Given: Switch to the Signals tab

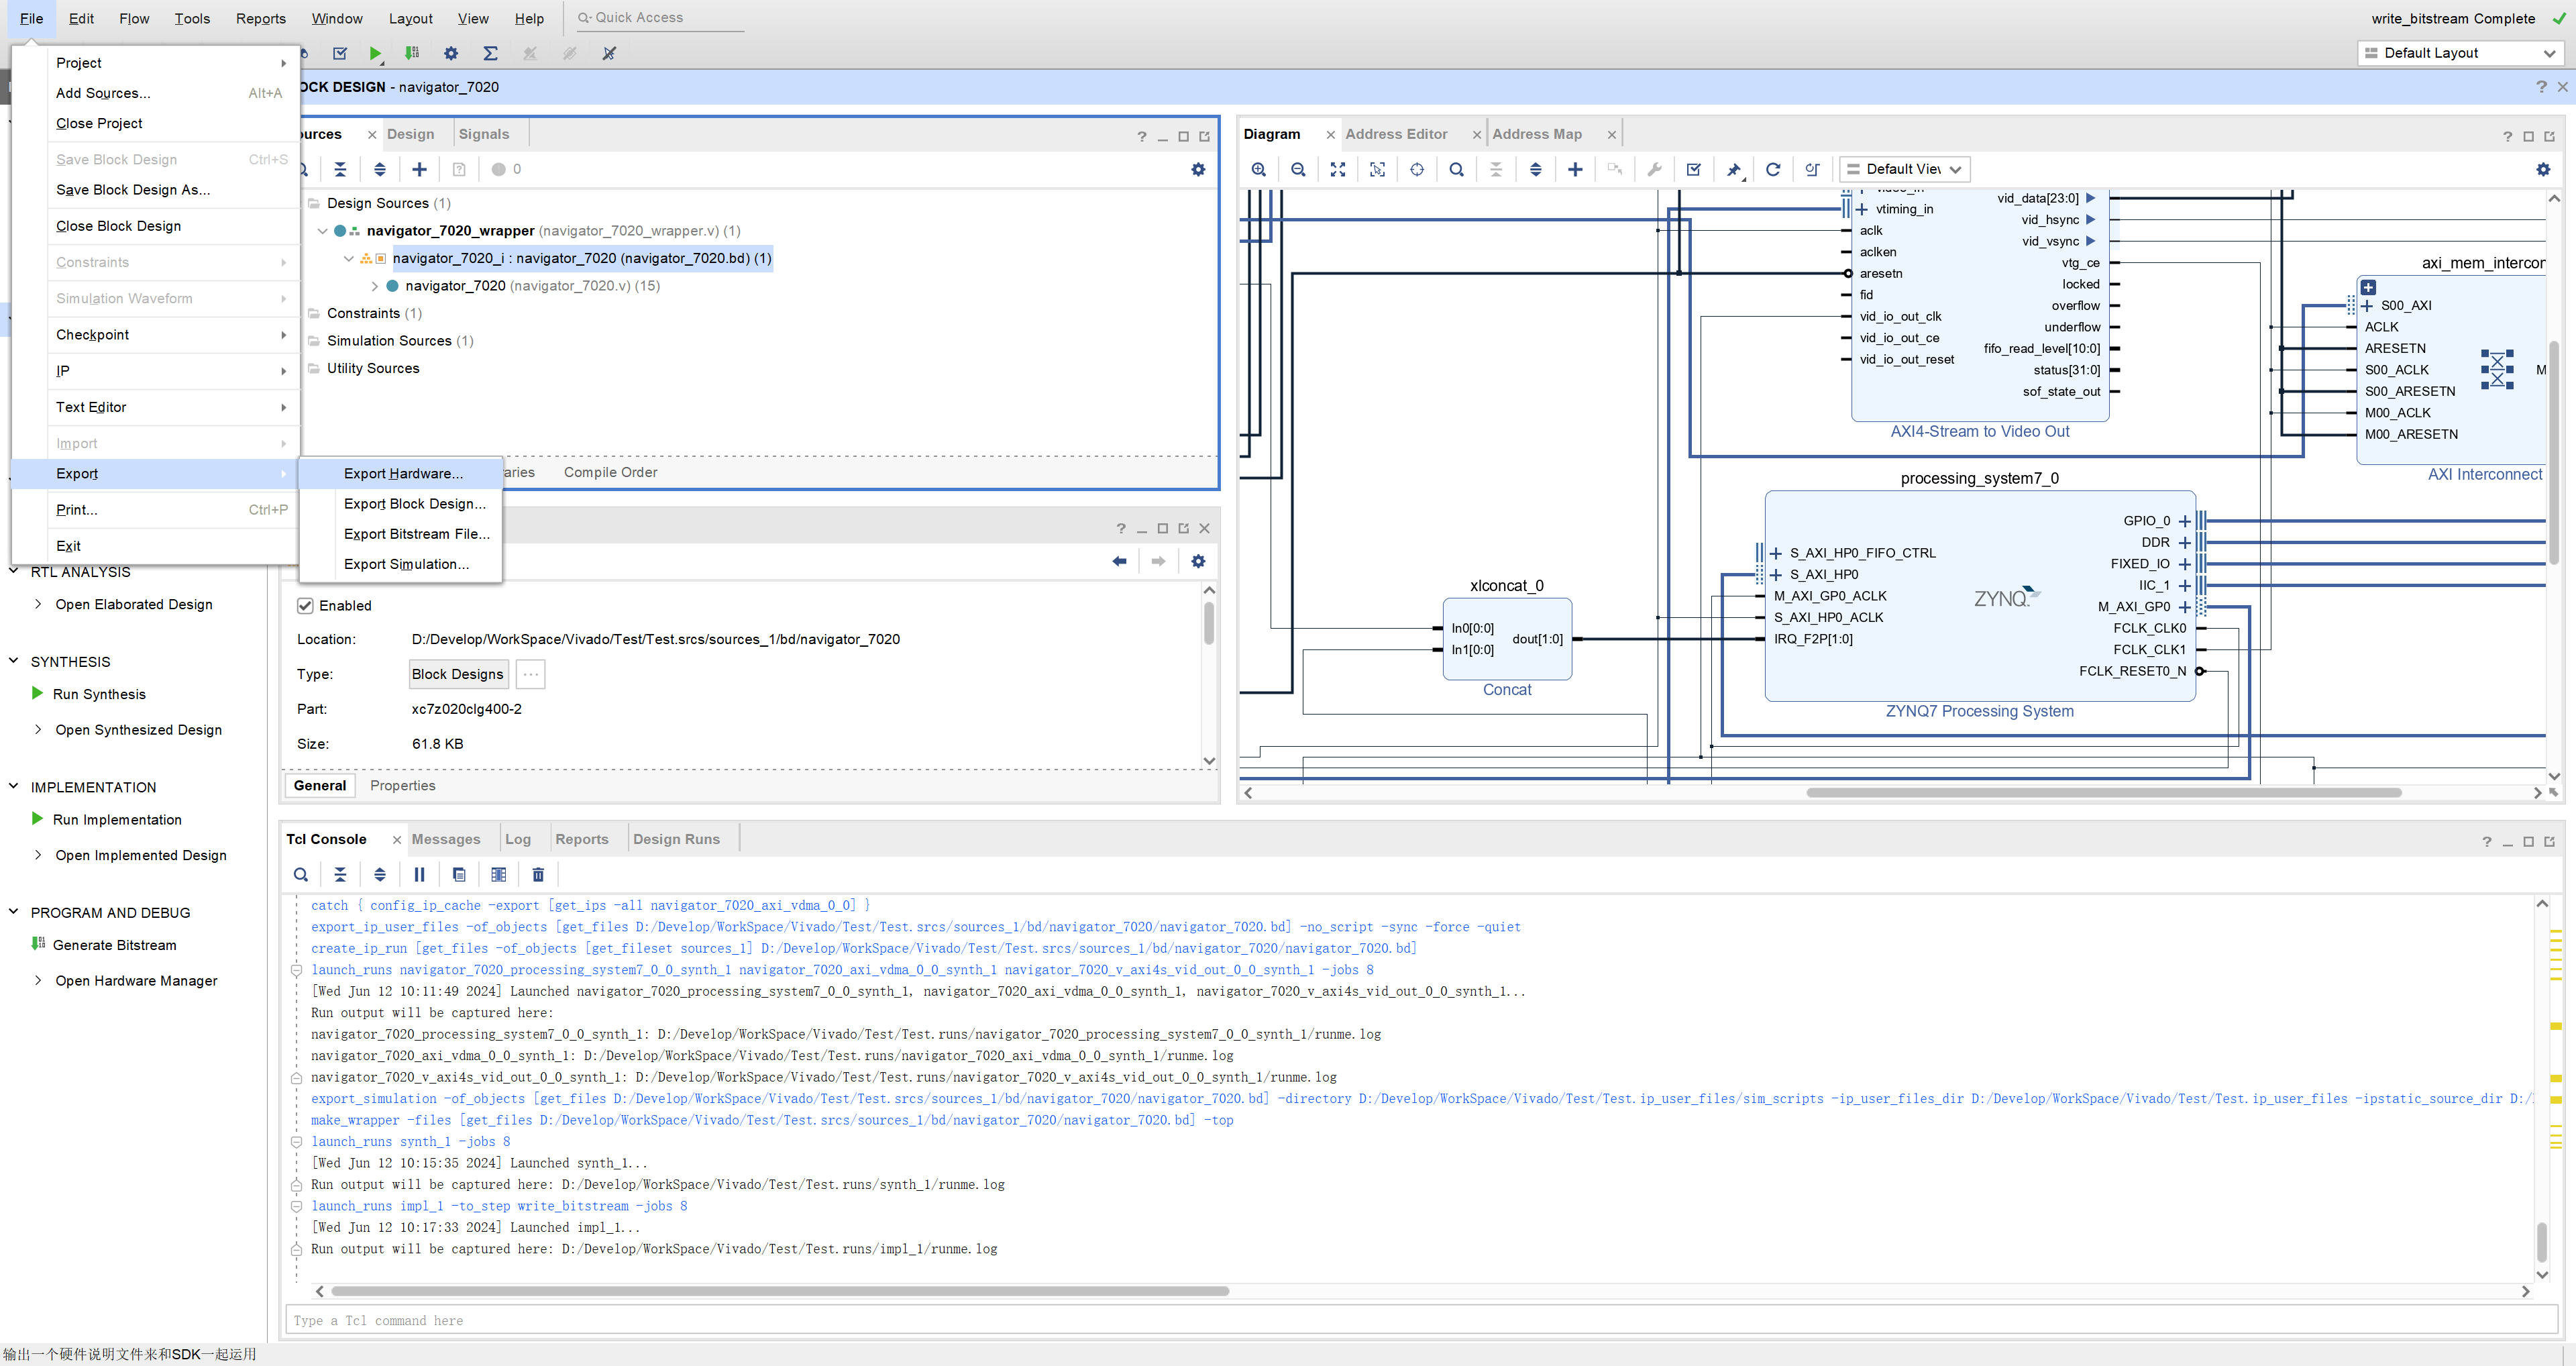Looking at the screenshot, I should [484, 134].
